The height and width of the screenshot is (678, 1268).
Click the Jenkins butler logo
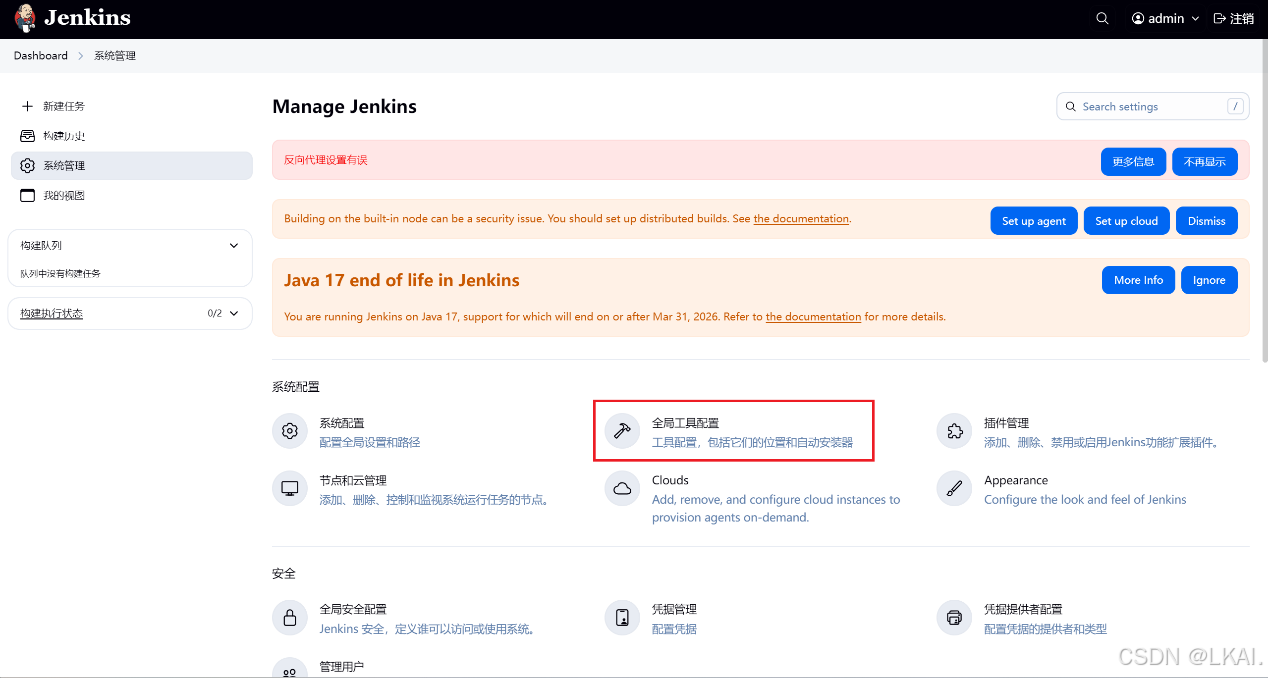25,18
